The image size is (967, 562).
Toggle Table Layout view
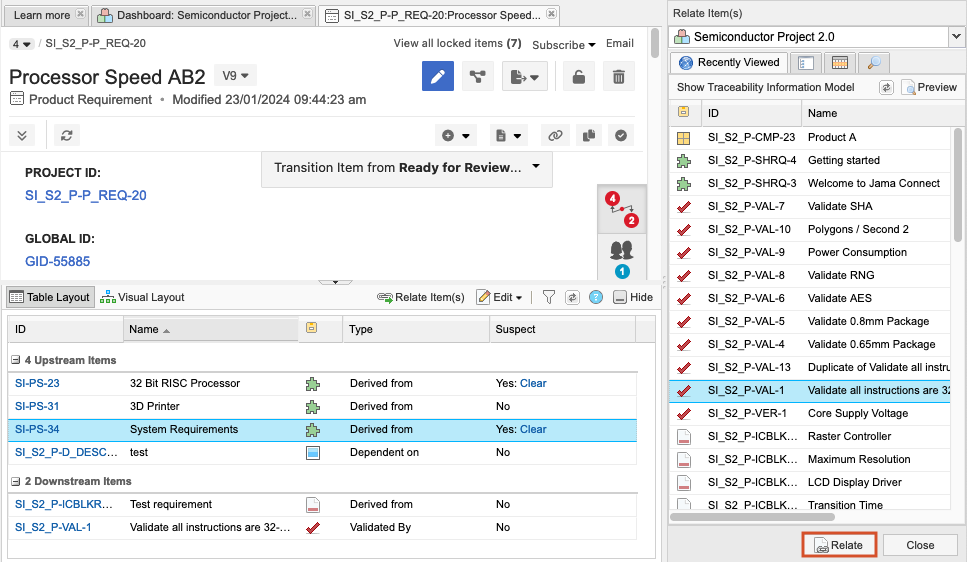(50, 297)
